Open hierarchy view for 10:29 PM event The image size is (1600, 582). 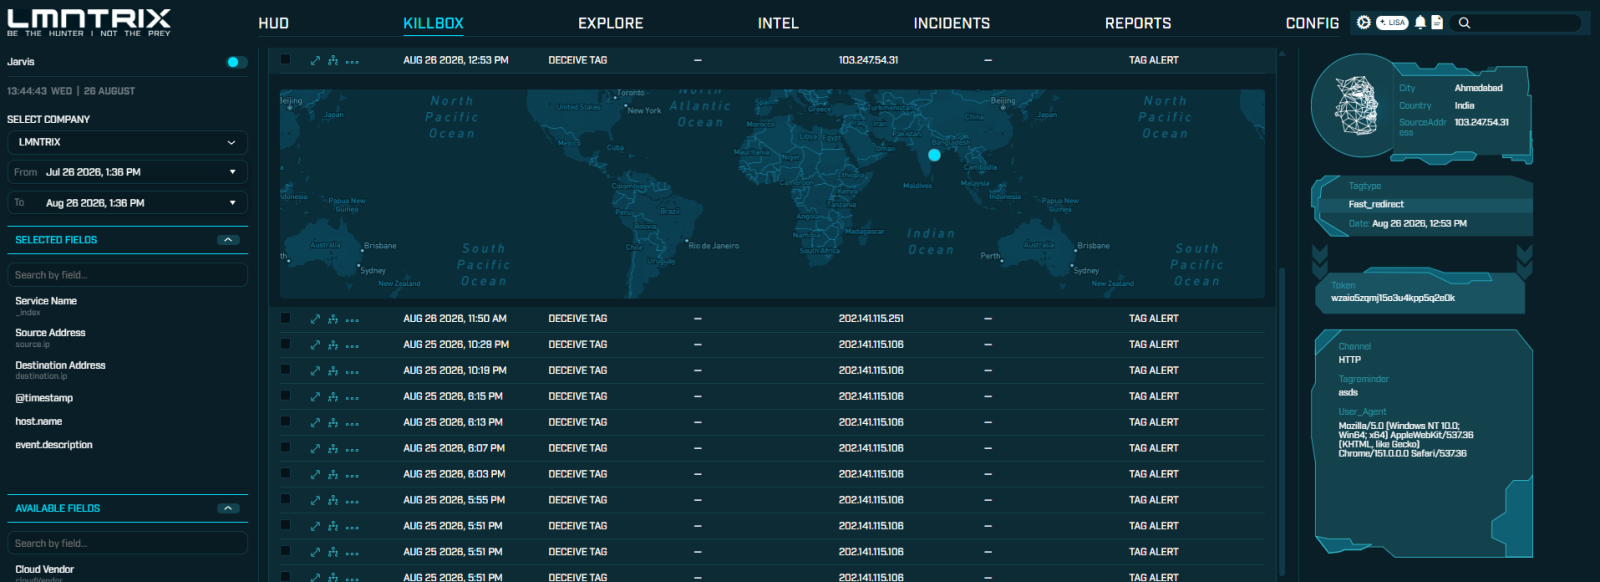tap(333, 345)
